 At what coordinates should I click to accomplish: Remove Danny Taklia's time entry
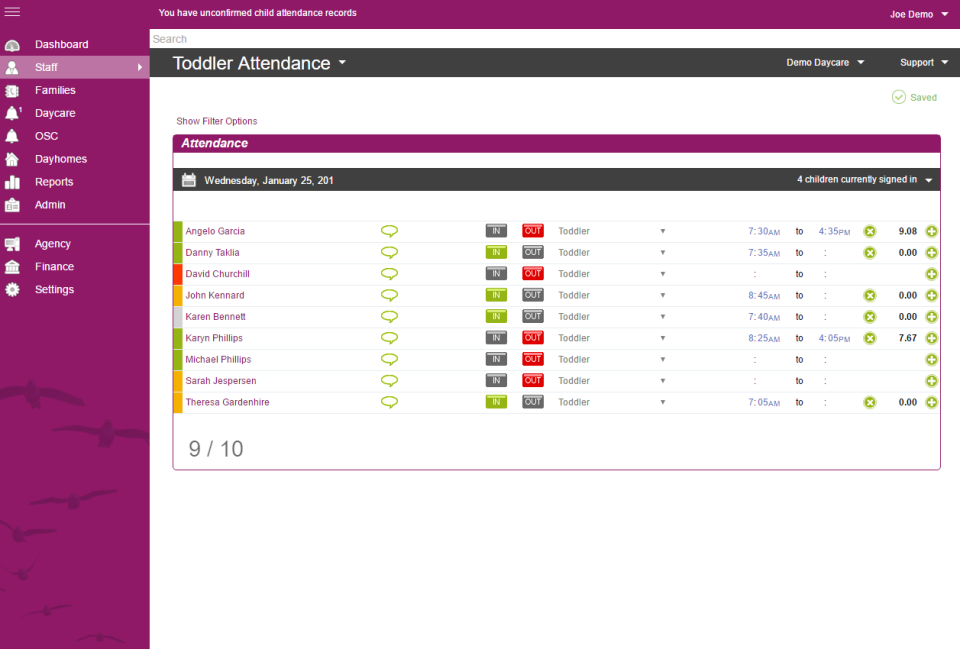[869, 253]
